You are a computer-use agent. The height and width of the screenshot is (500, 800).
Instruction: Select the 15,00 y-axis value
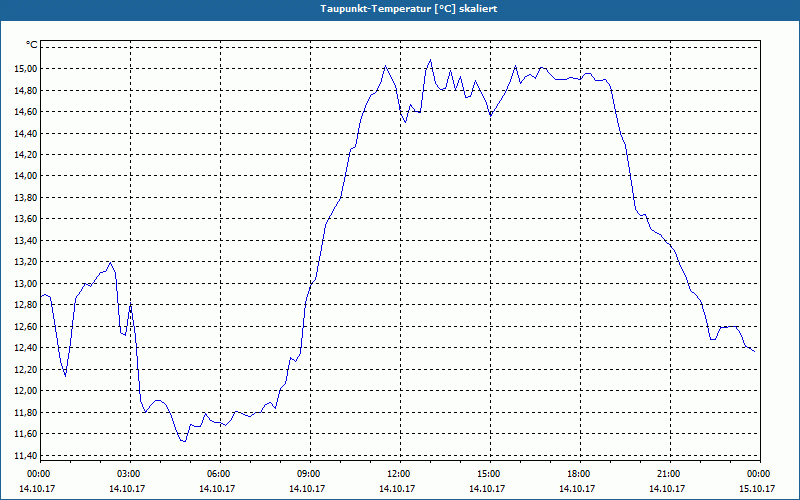[x=26, y=68]
